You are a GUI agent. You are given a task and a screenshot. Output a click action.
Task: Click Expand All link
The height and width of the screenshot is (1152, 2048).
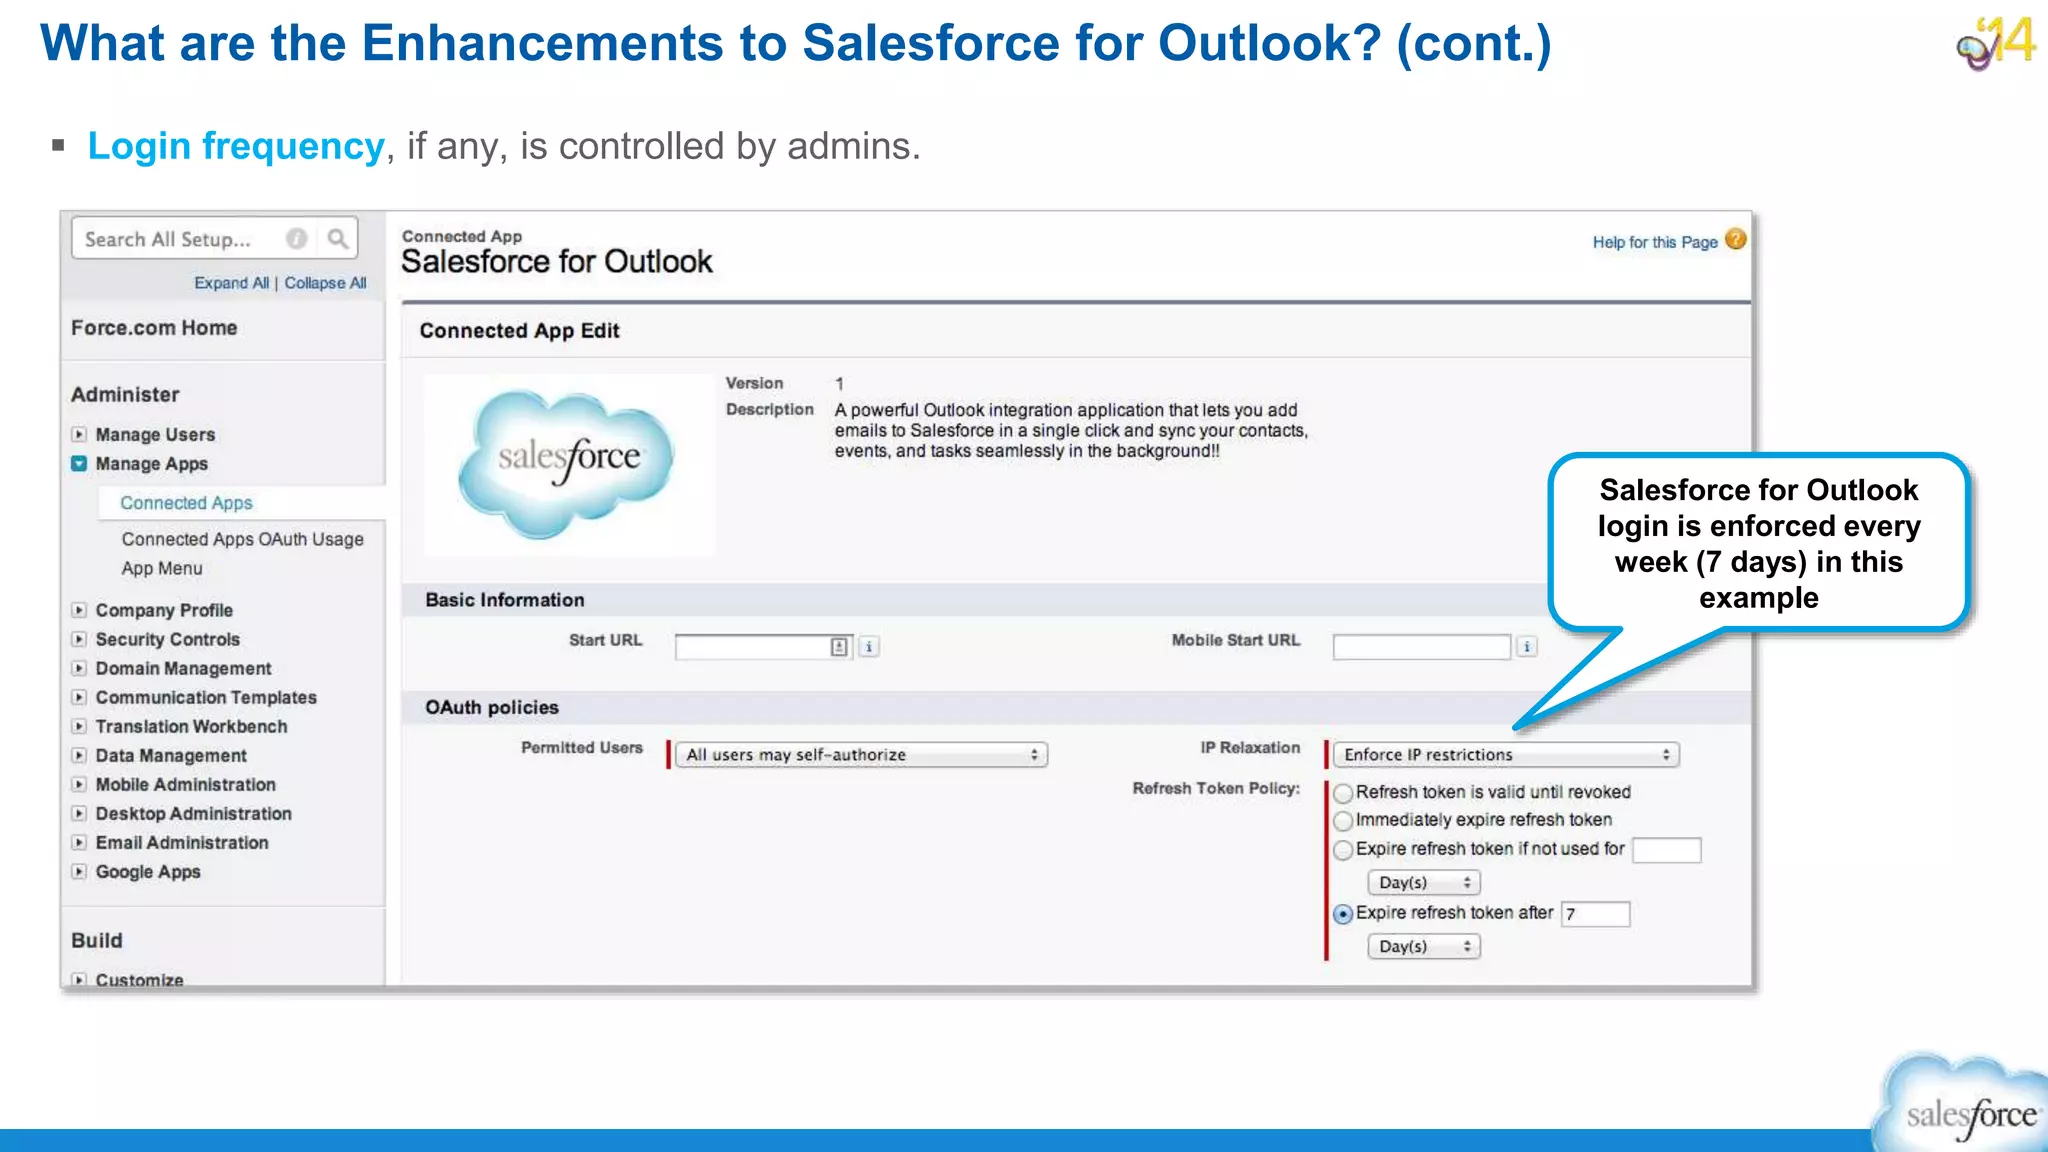click(232, 283)
